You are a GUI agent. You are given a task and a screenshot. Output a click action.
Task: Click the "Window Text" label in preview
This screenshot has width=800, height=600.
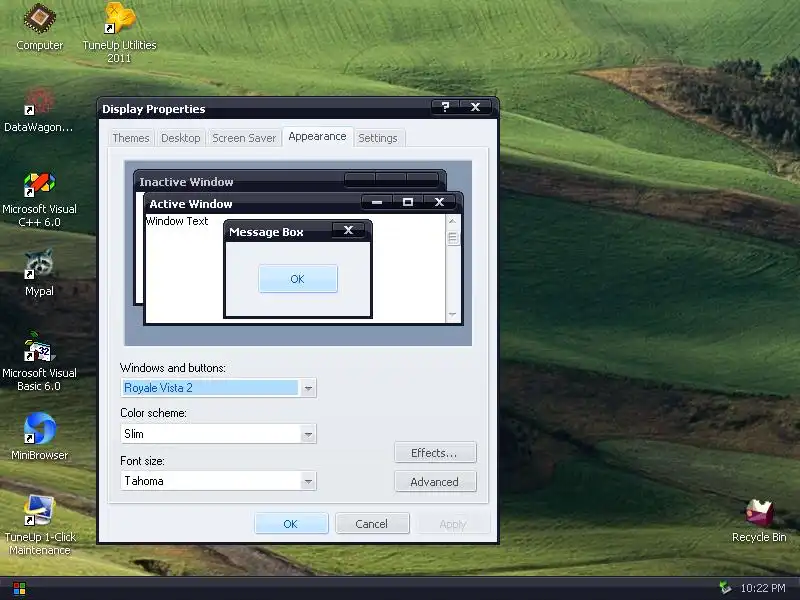tap(177, 221)
